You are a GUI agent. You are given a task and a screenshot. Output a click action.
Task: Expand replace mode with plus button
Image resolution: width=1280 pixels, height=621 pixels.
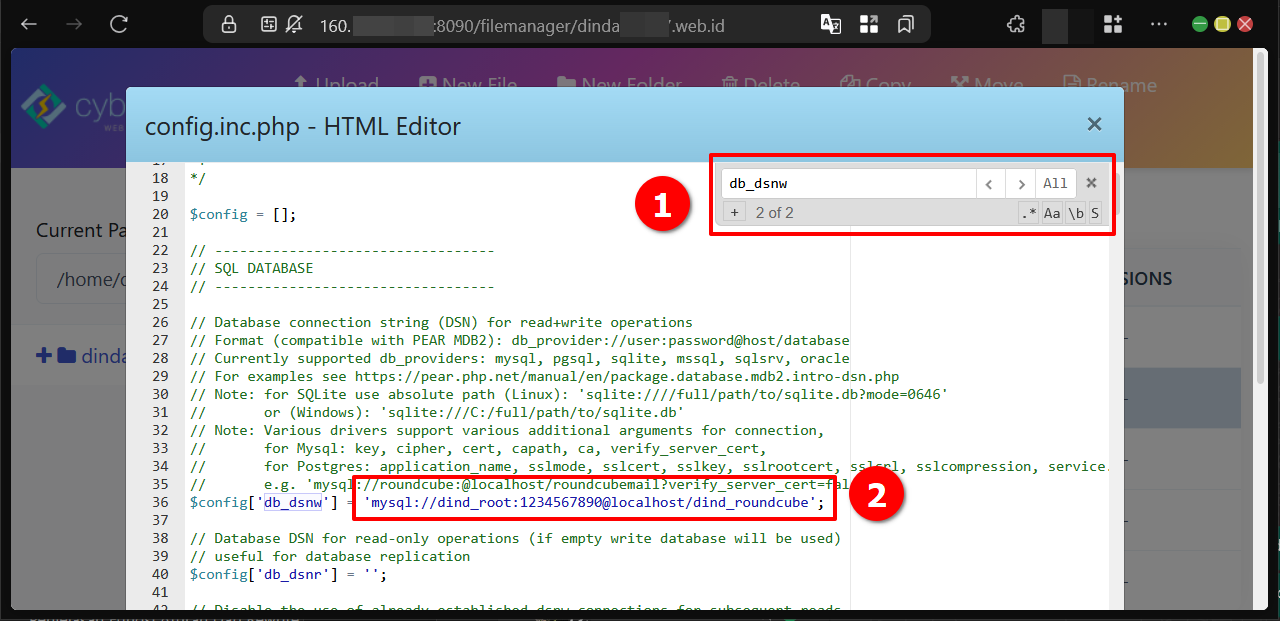[734, 213]
